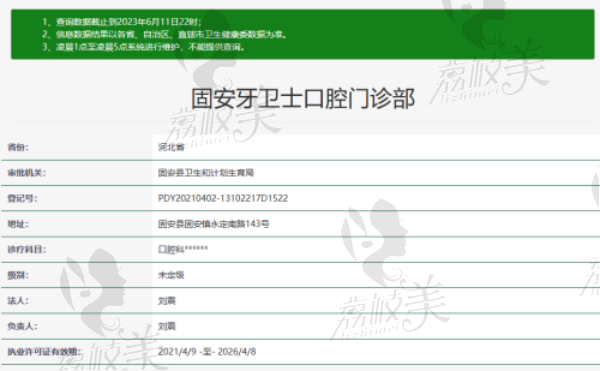
Task: Click the 省份 label
Action: 18,147
